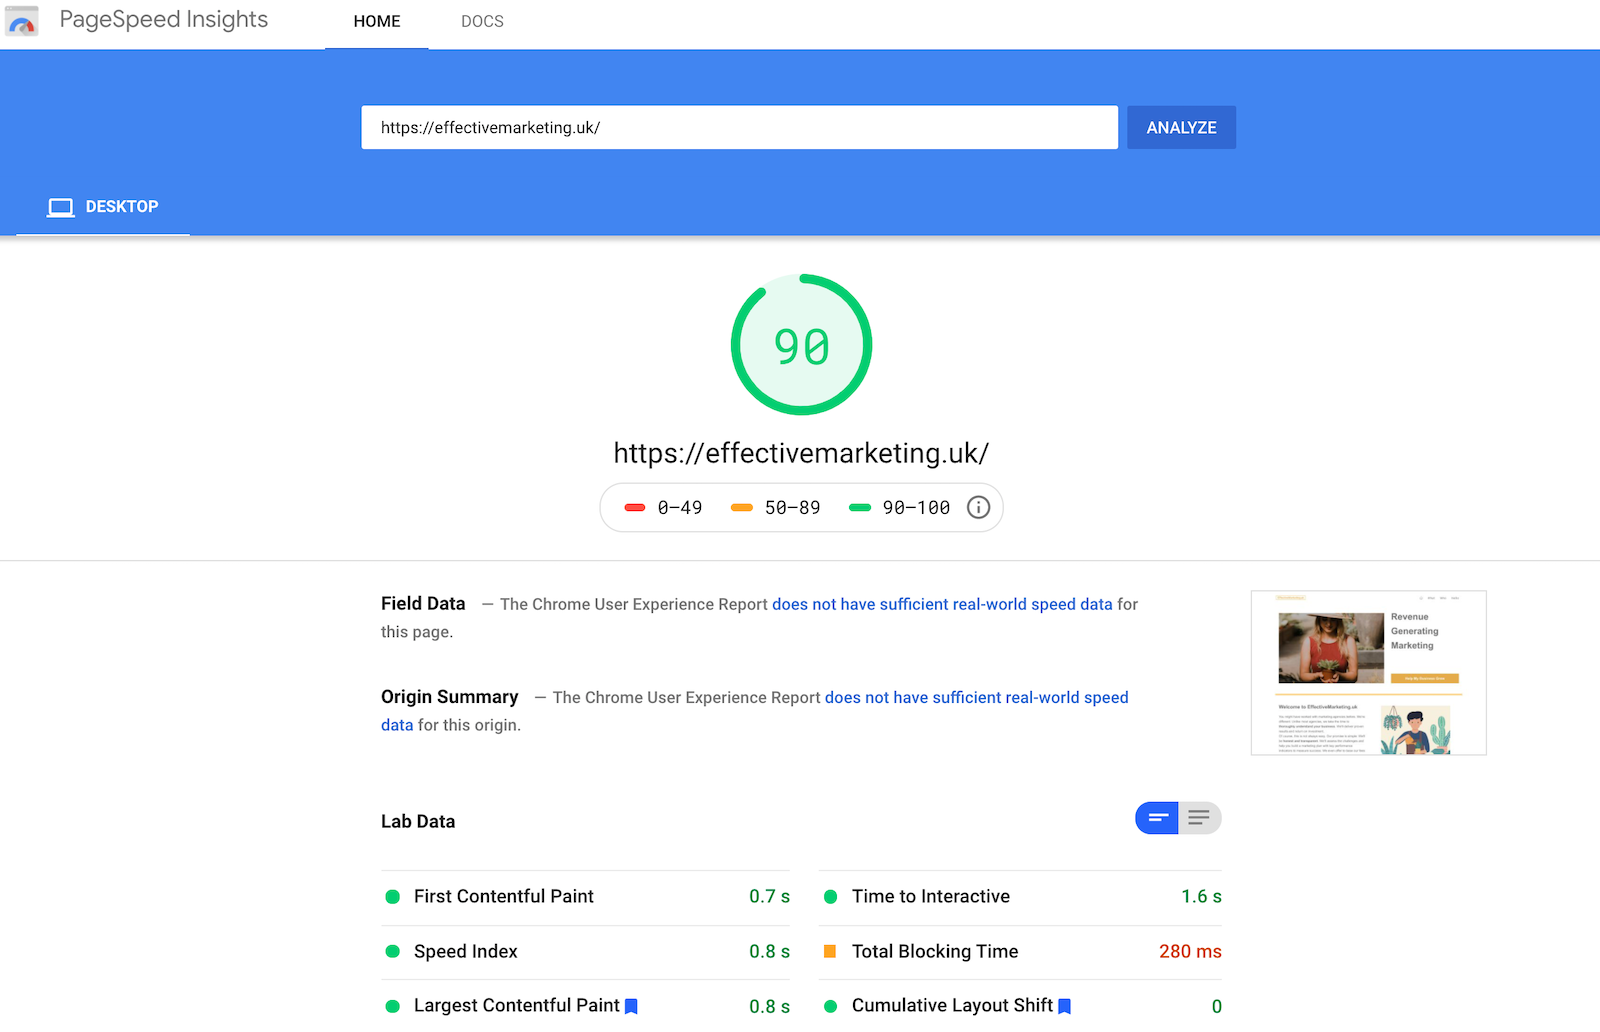Open the score ranges info icon

pos(978,507)
